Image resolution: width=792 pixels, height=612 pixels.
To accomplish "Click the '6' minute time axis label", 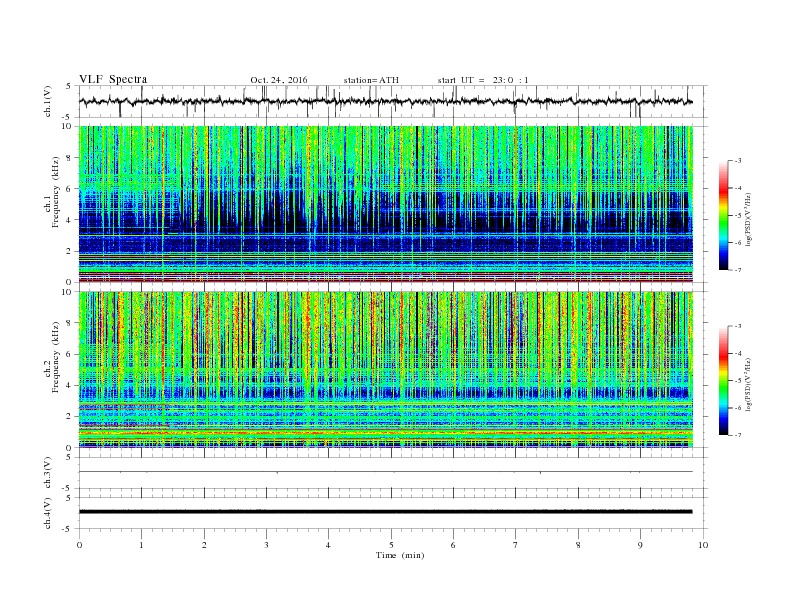I will coord(453,545).
